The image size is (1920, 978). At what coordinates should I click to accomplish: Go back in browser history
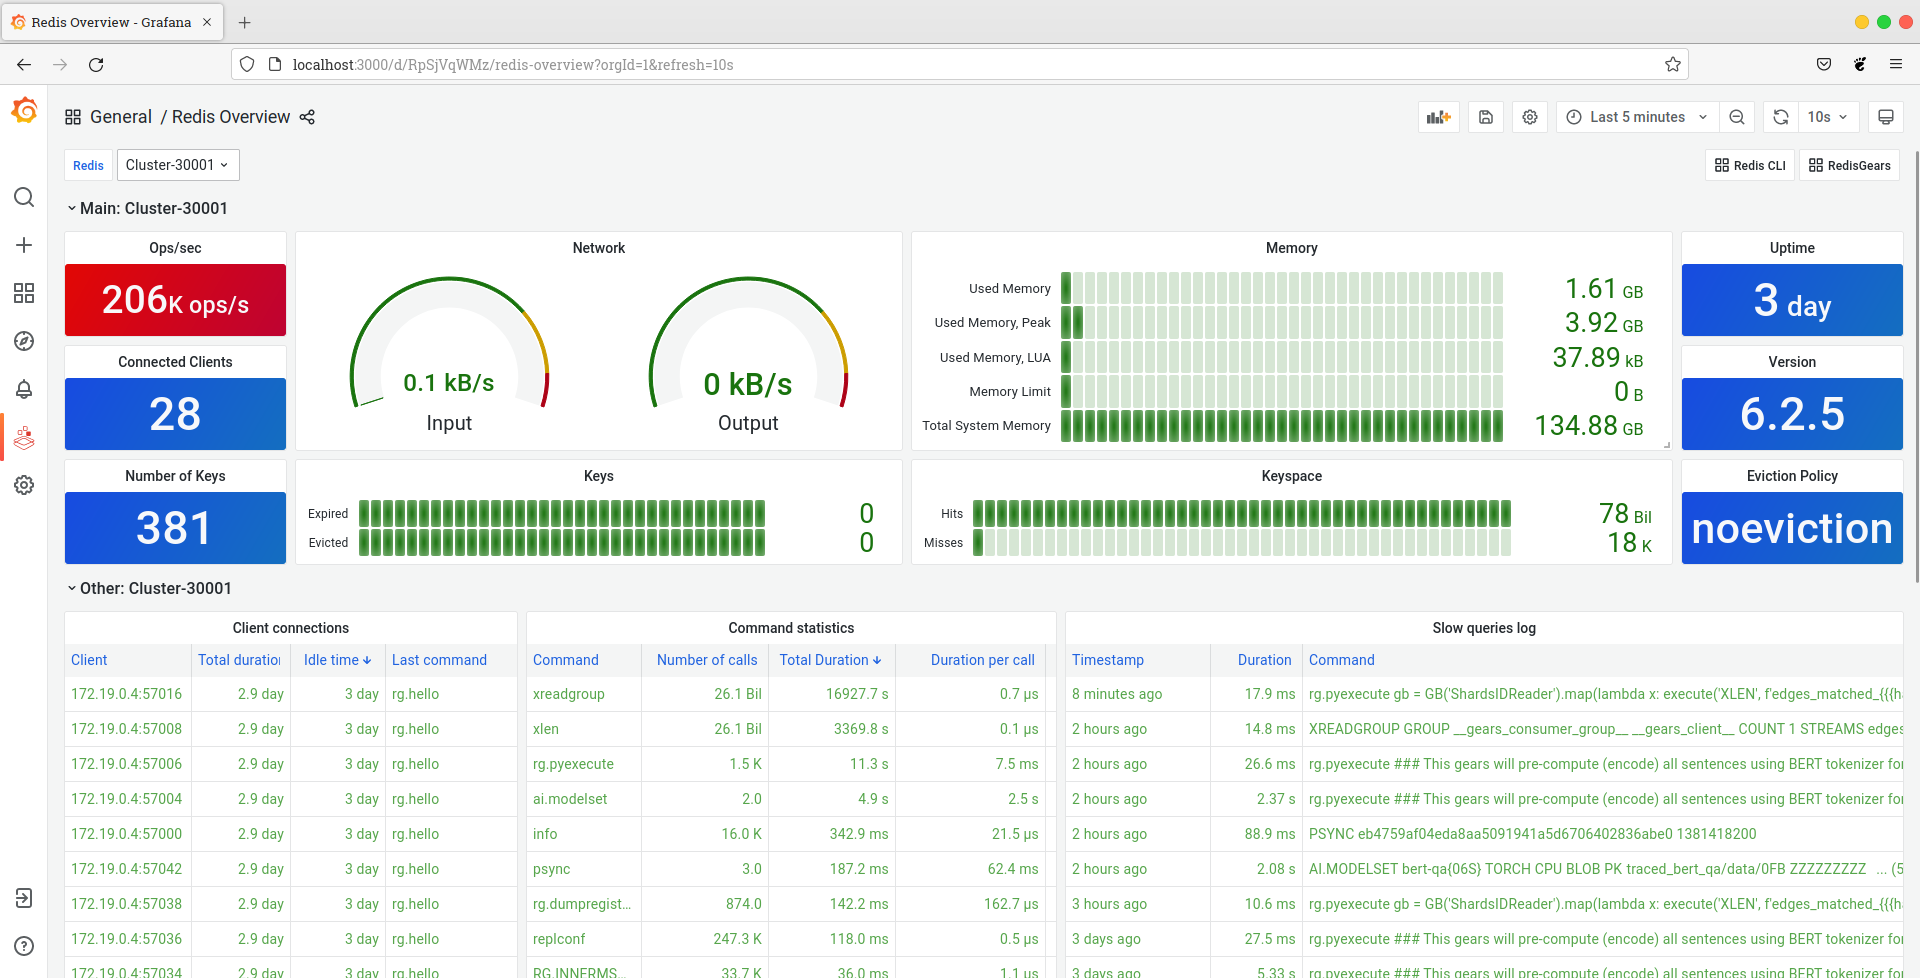(x=24, y=64)
